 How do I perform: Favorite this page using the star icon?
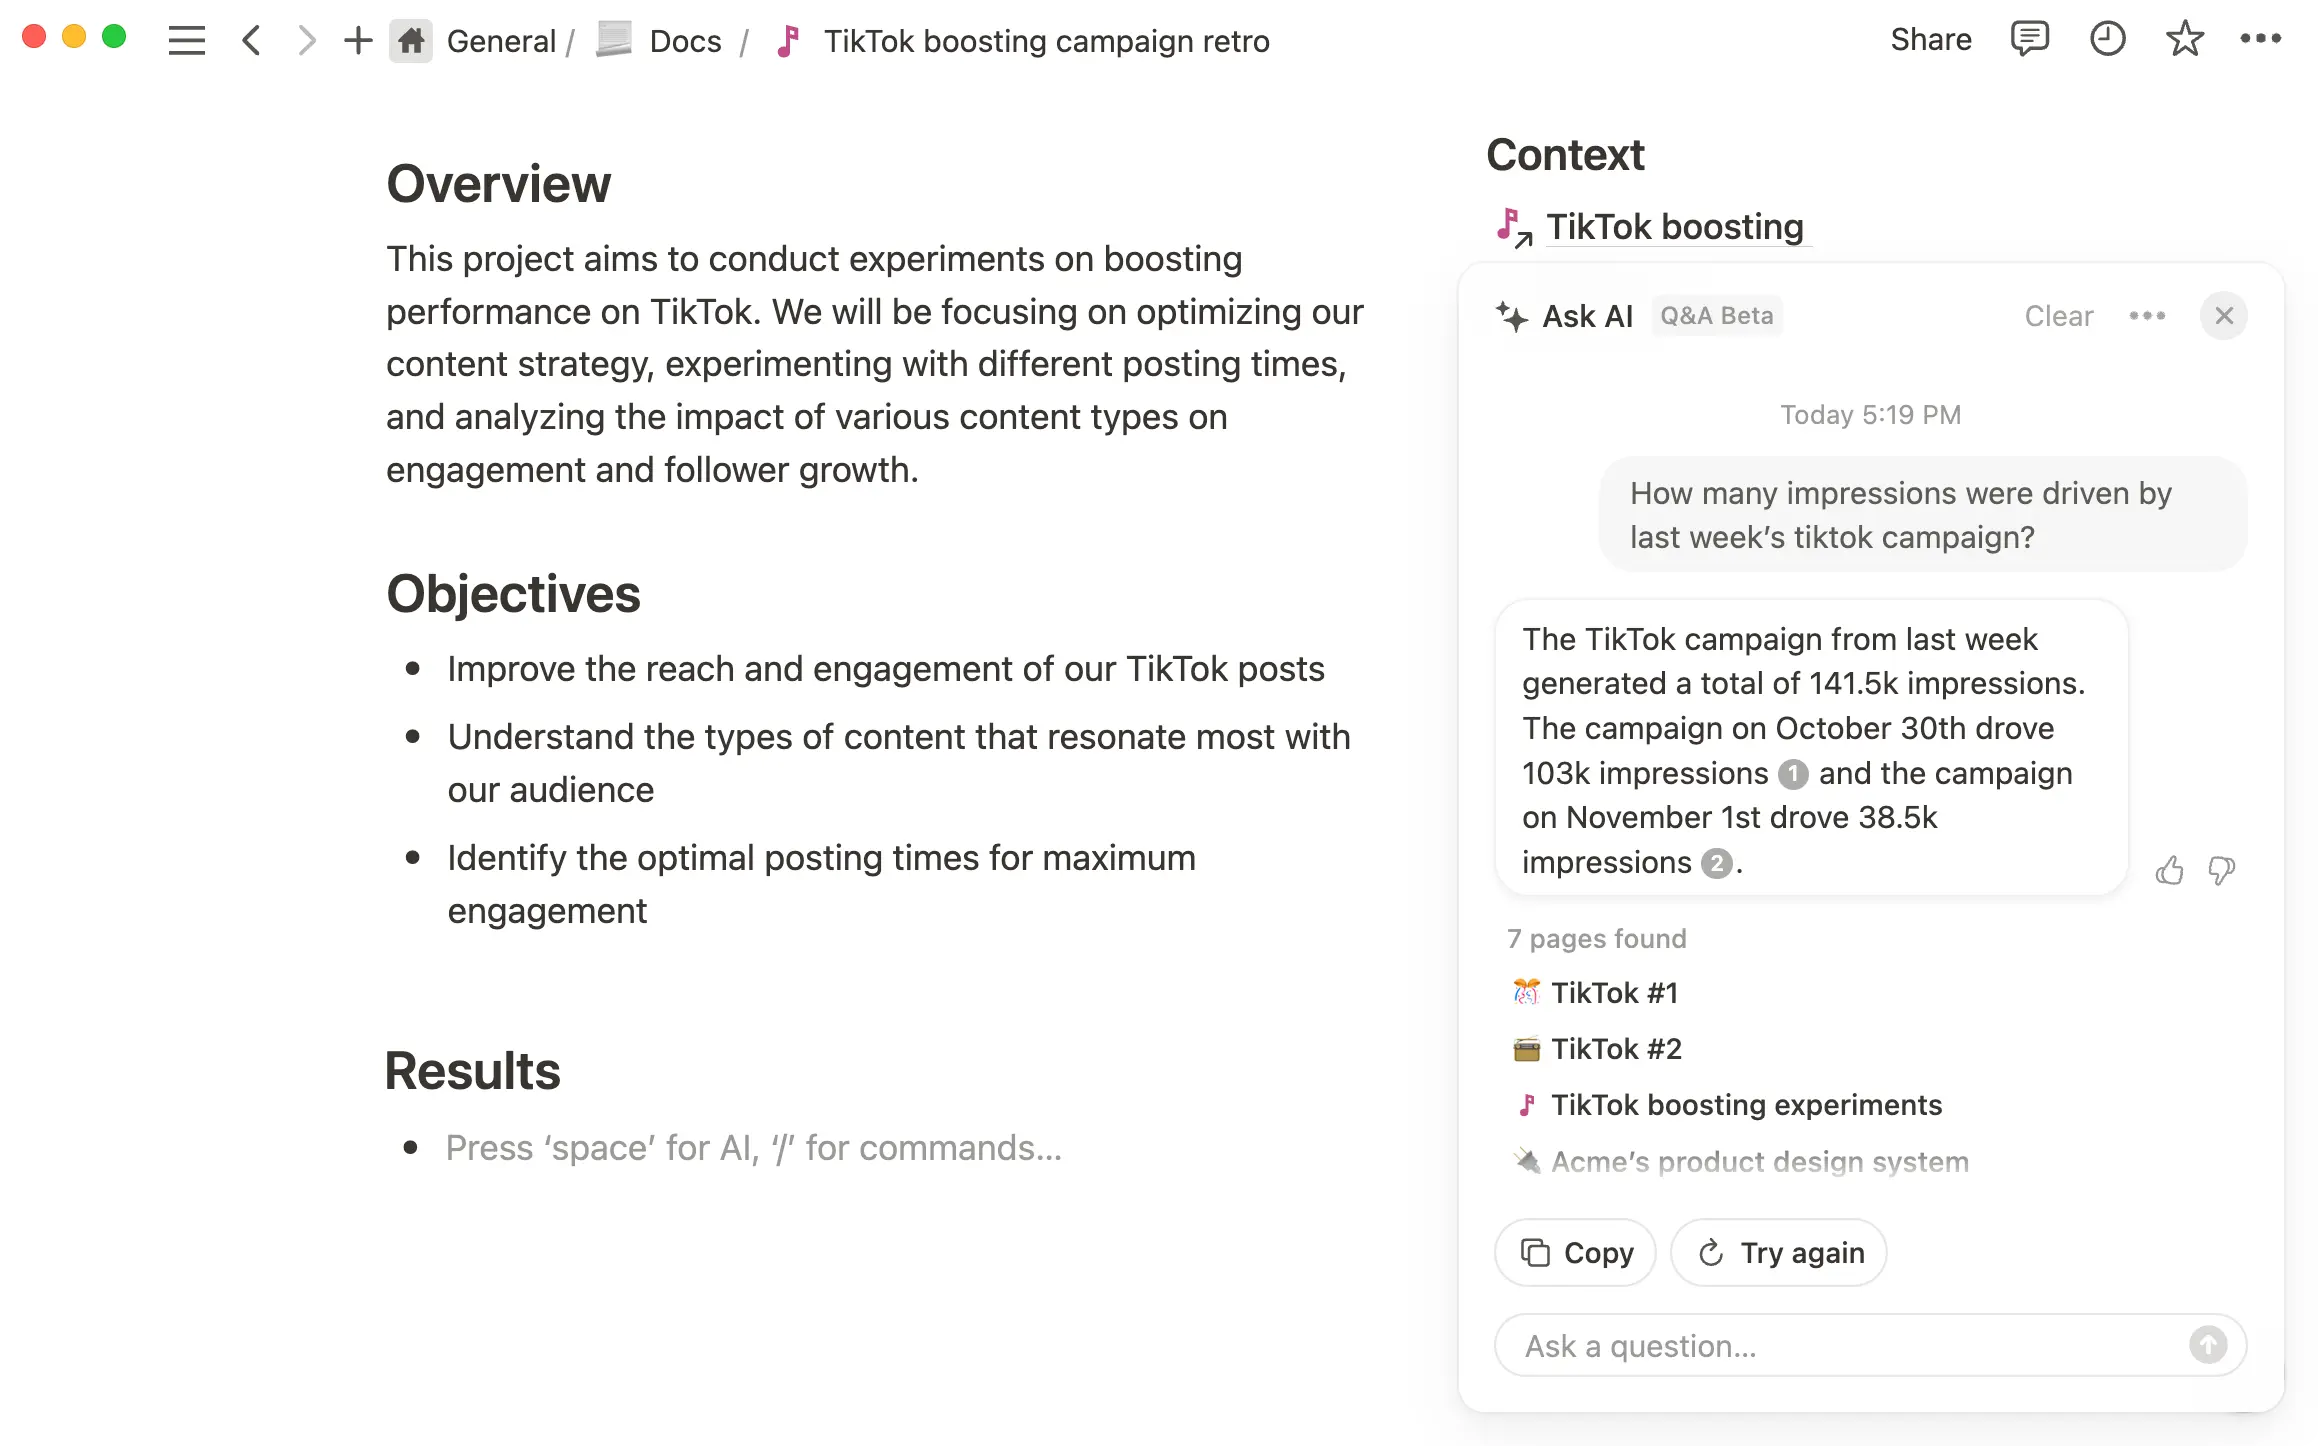point(2184,39)
